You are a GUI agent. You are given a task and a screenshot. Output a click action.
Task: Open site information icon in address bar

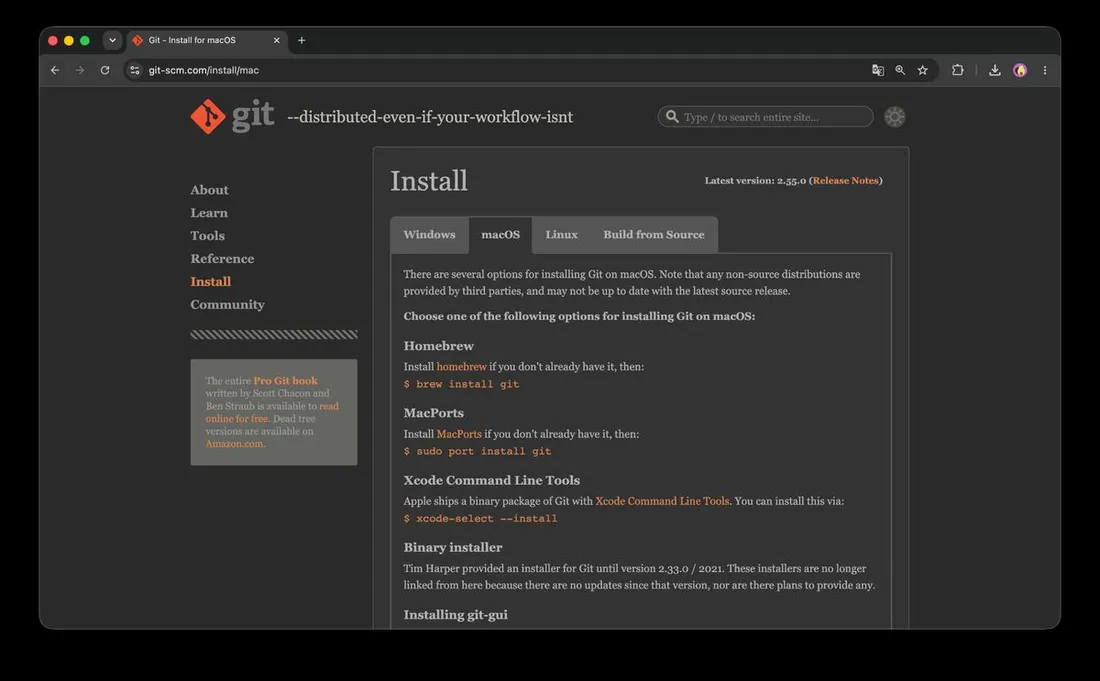(135, 70)
